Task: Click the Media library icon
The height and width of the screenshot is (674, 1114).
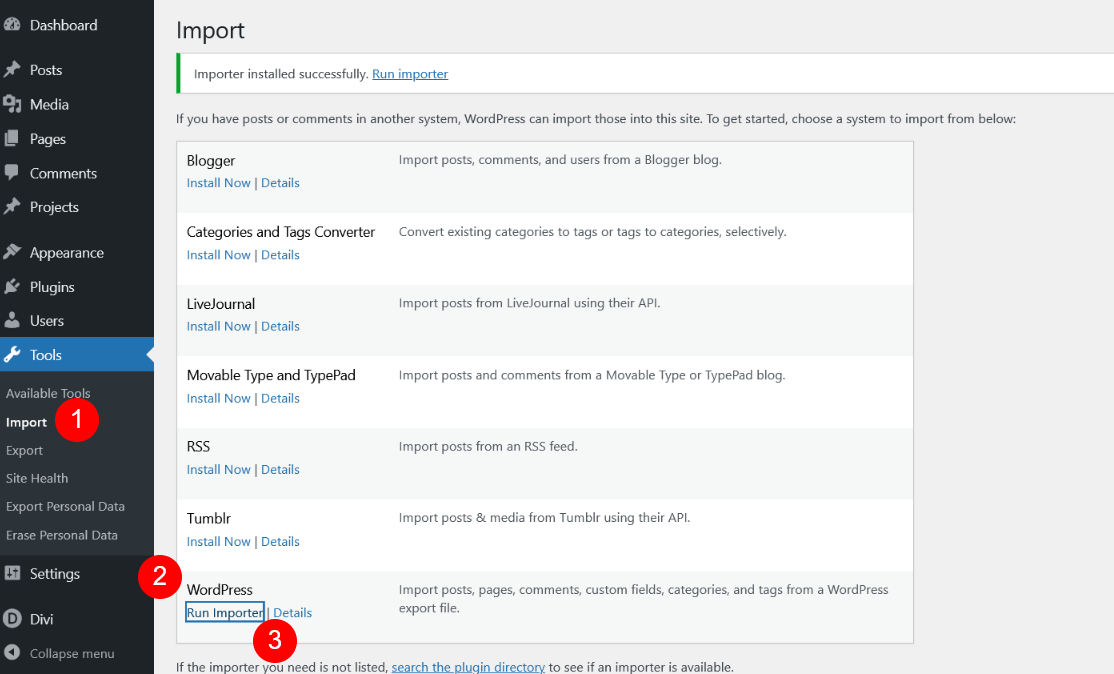Action: 12,104
